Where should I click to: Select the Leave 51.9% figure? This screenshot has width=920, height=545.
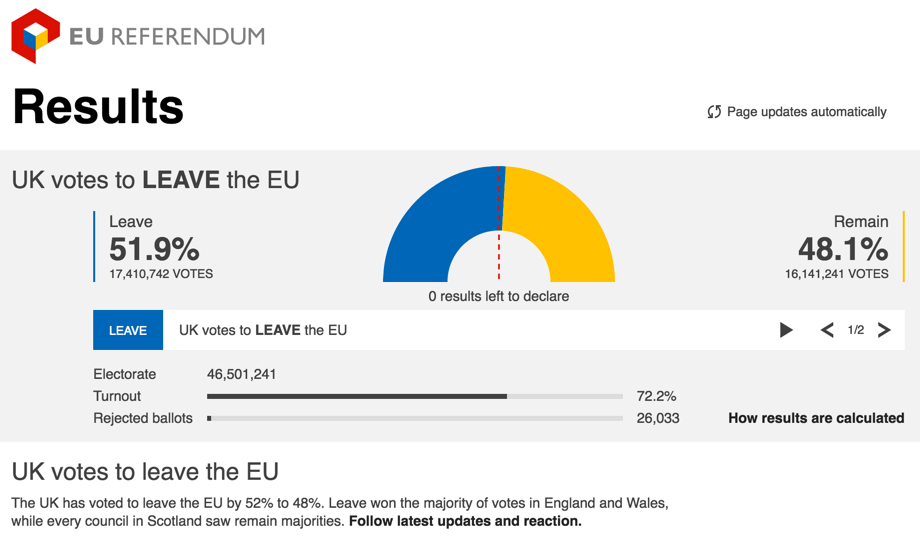pyautogui.click(x=154, y=249)
